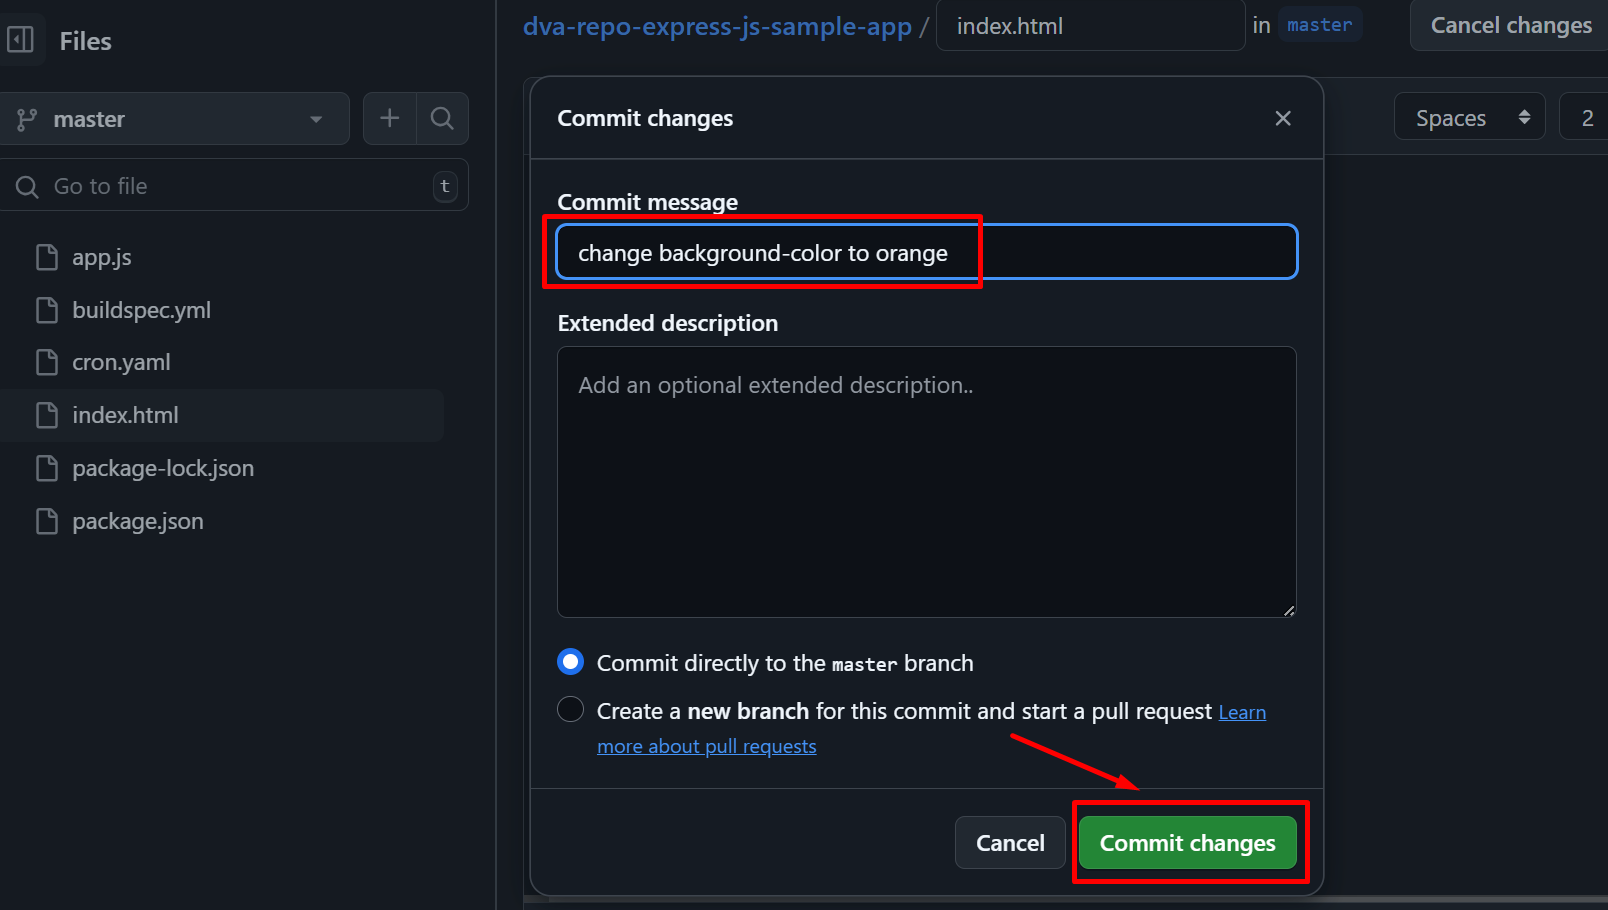Collapse the file tree side panel icon
Viewport: 1608px width, 910px height.
click(21, 40)
